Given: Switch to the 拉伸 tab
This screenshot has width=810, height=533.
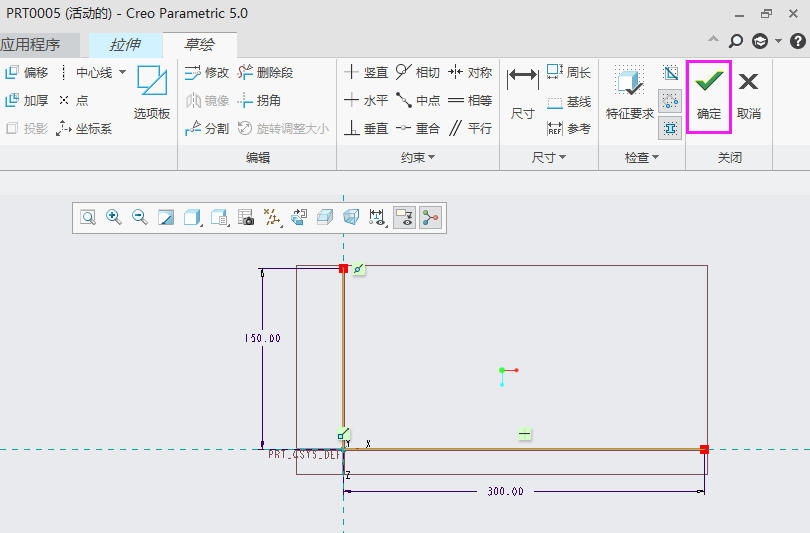Looking at the screenshot, I should click(x=126, y=45).
